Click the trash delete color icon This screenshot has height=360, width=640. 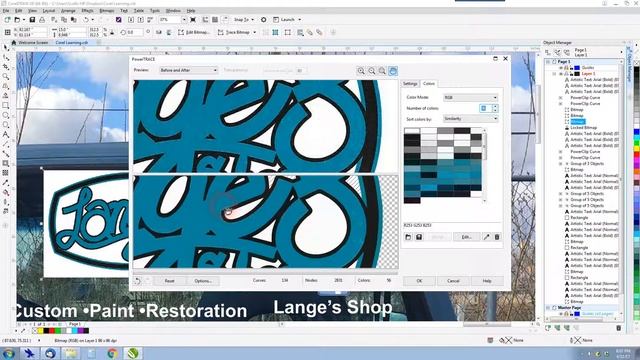click(497, 237)
